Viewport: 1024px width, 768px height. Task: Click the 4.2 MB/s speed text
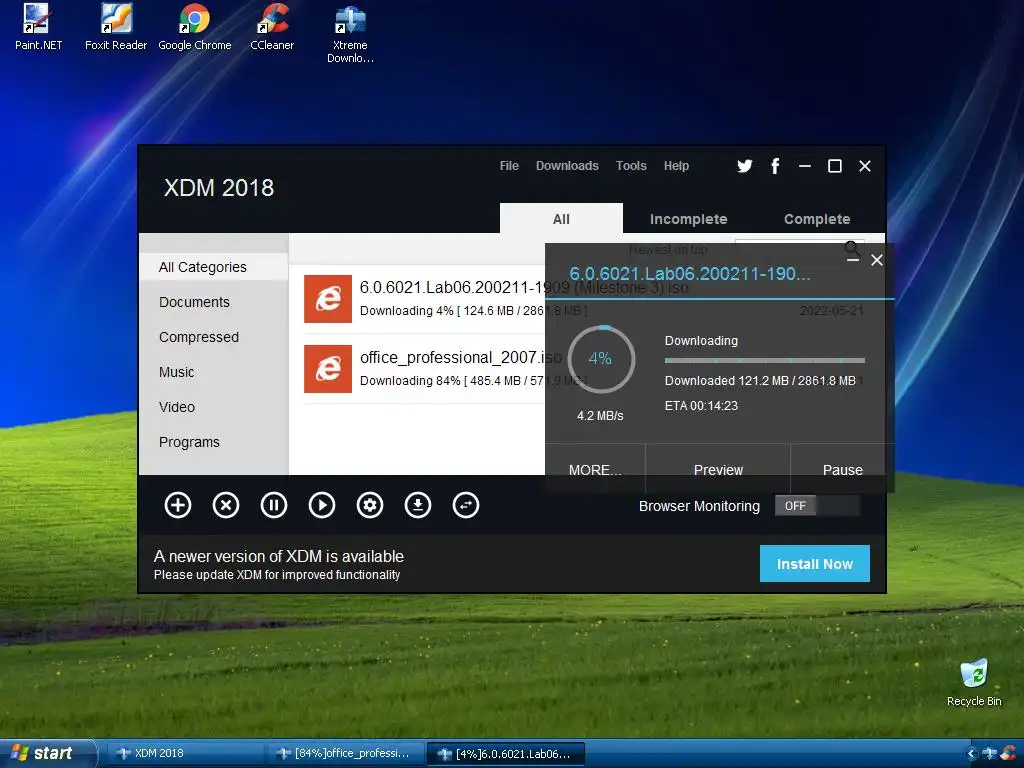600,415
